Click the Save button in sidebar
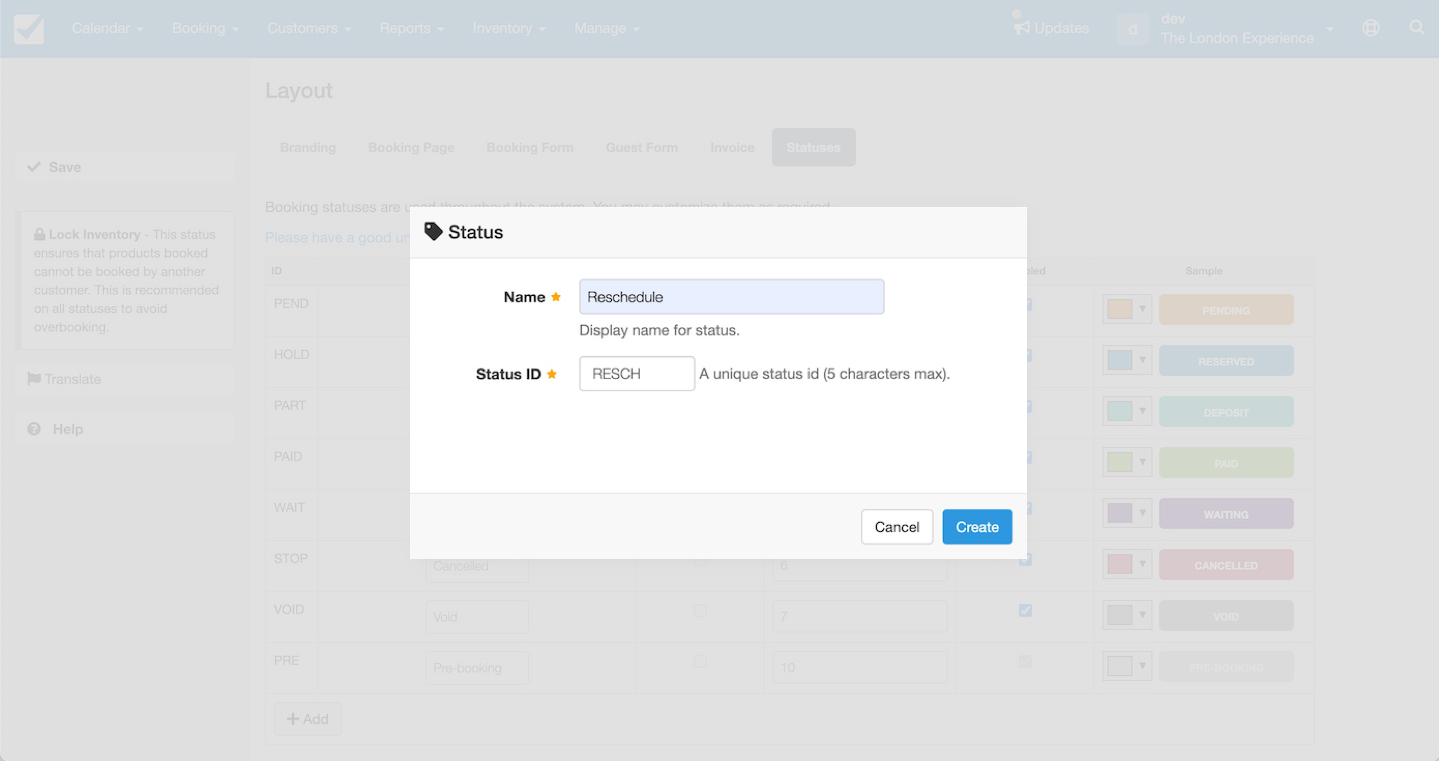 point(125,167)
